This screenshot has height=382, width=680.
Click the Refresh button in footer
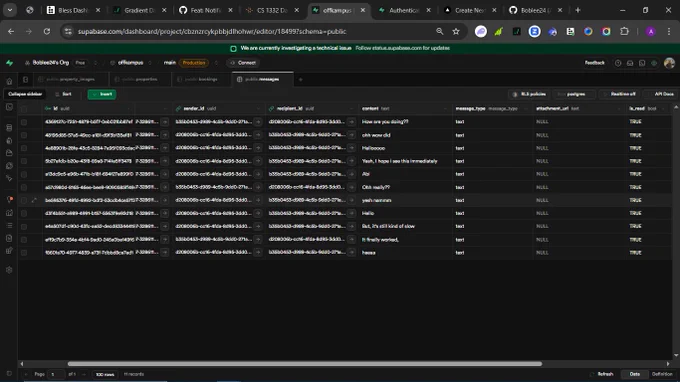(602, 374)
